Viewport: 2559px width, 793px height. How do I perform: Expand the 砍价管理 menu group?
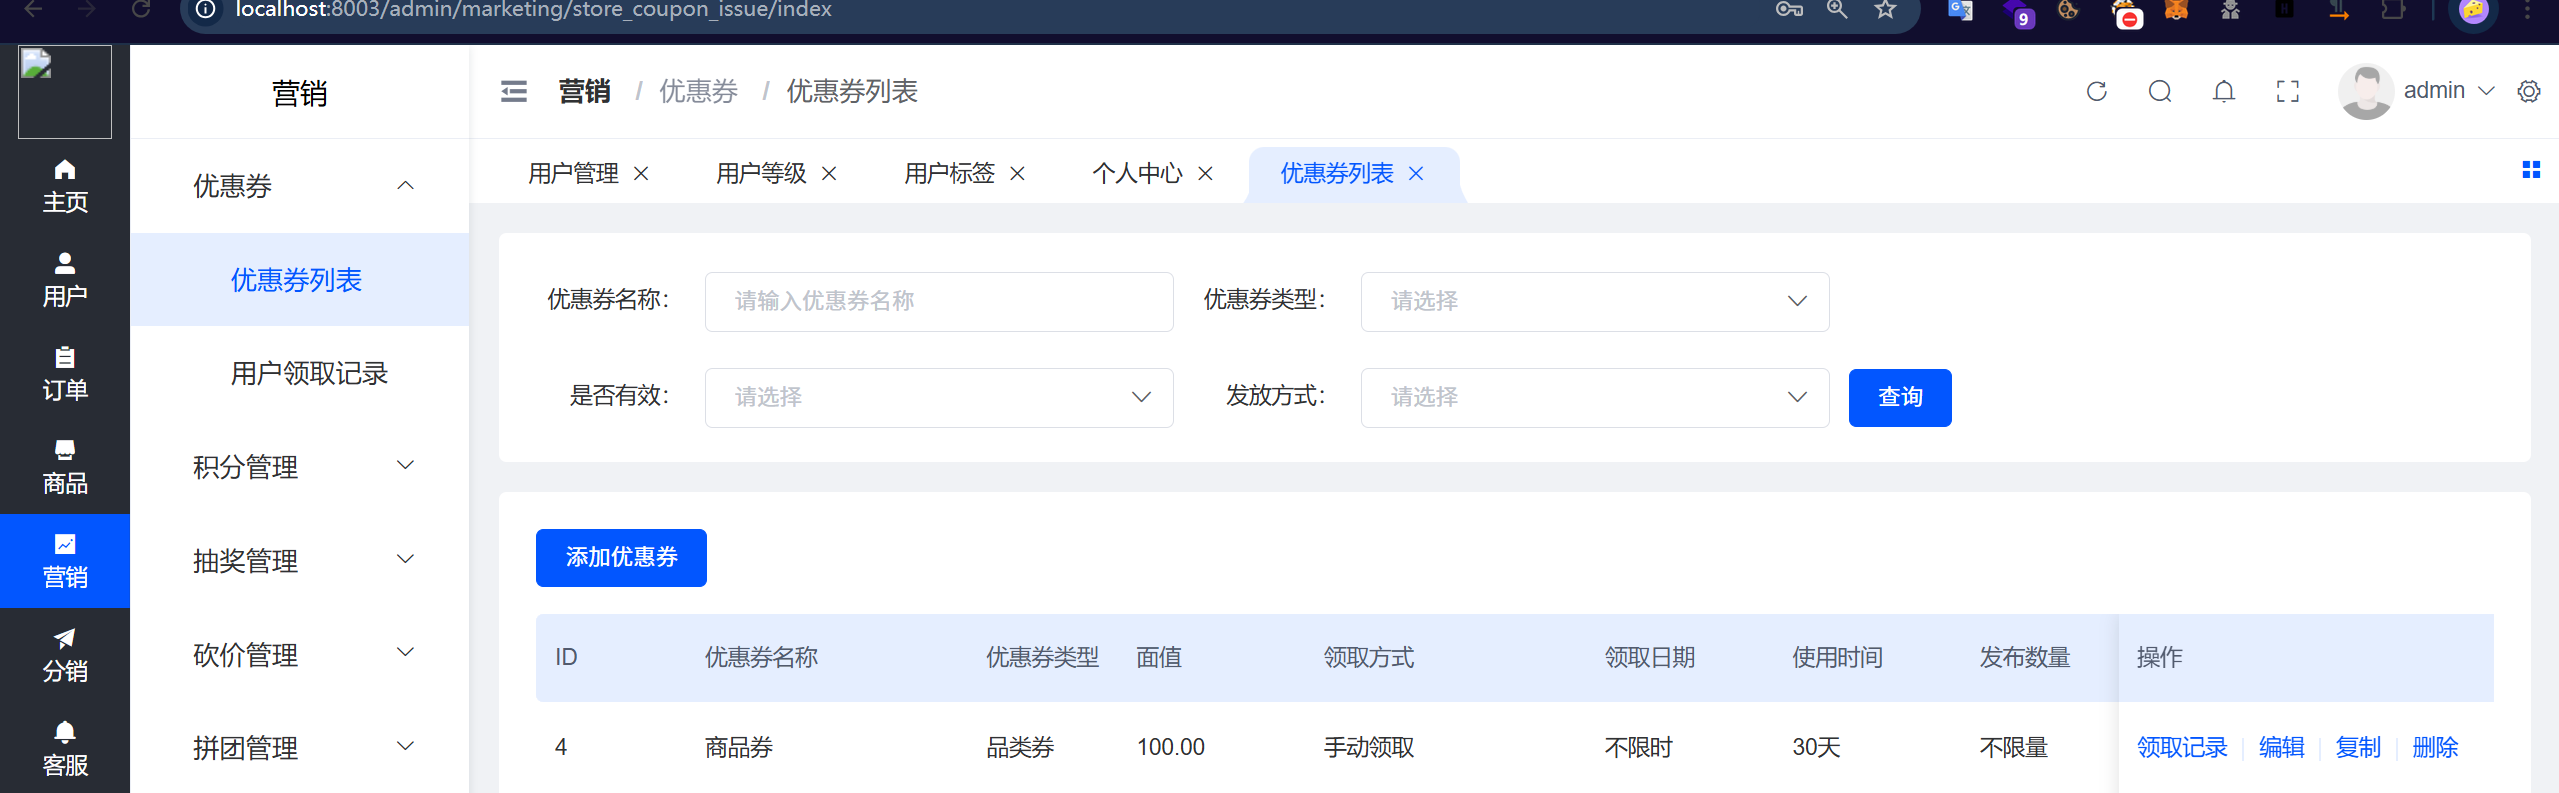[300, 655]
